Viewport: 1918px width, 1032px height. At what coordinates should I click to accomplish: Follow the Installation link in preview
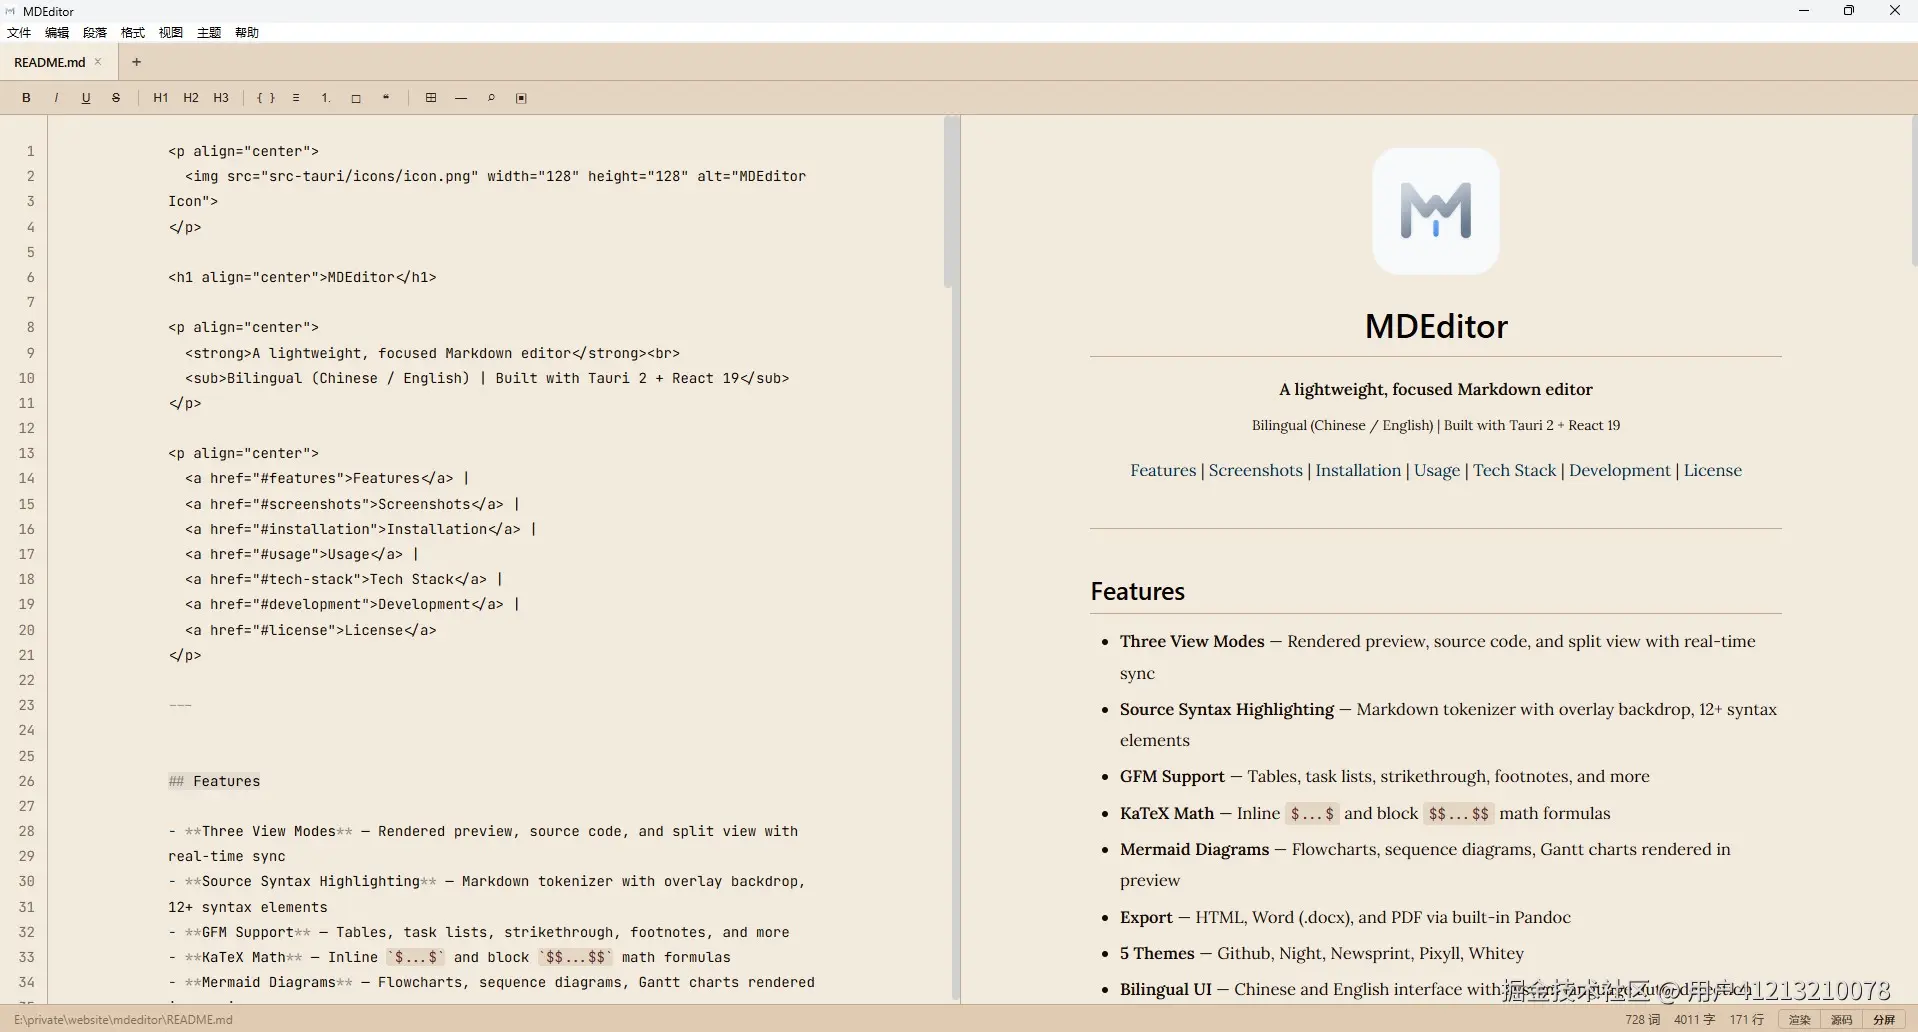point(1358,470)
